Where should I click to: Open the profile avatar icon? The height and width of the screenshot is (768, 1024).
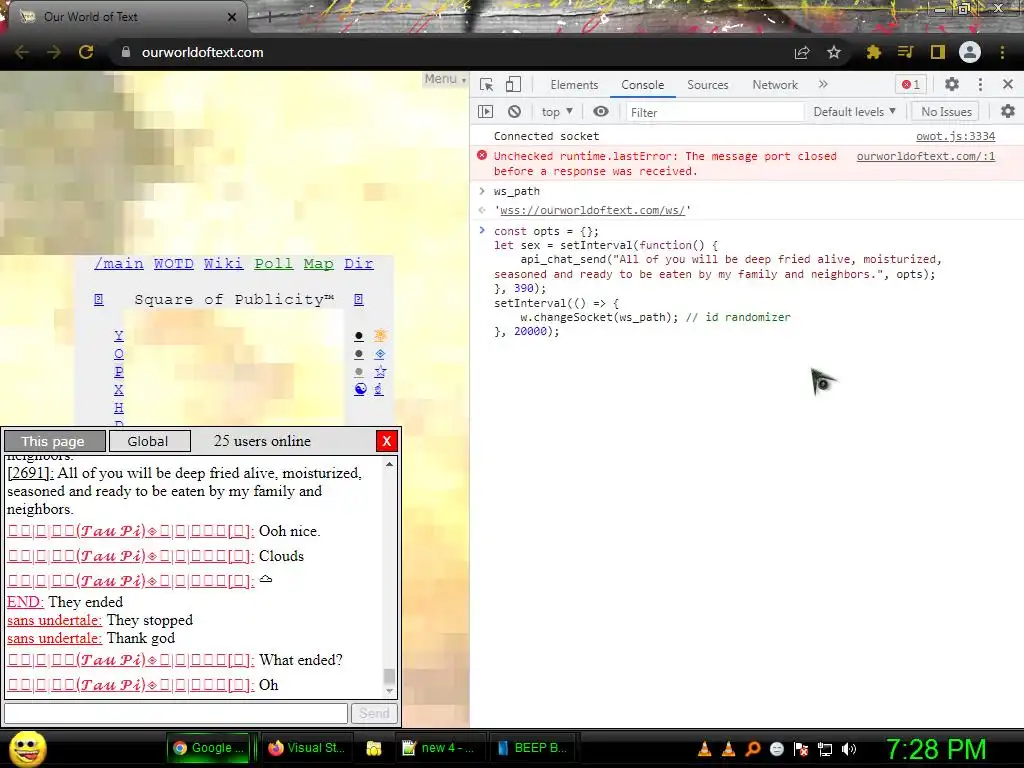click(x=970, y=52)
